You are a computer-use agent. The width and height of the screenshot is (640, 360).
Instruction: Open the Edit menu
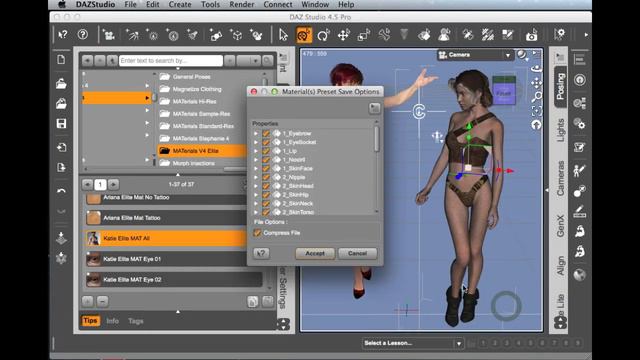point(153,4)
